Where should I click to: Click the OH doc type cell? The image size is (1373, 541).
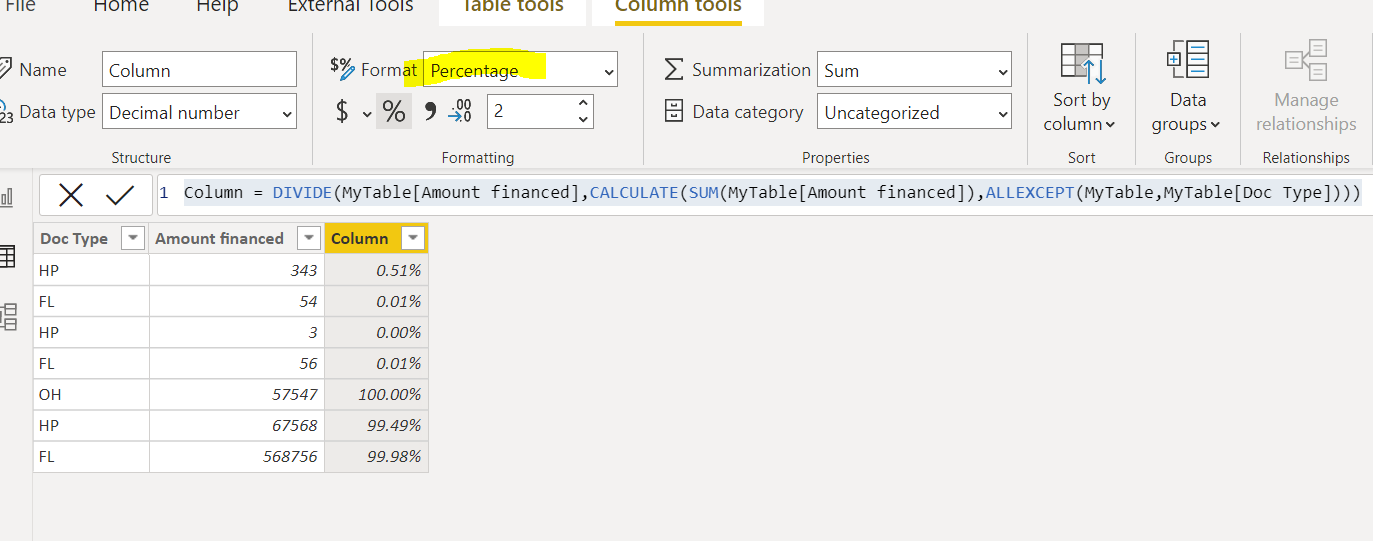tap(91, 395)
